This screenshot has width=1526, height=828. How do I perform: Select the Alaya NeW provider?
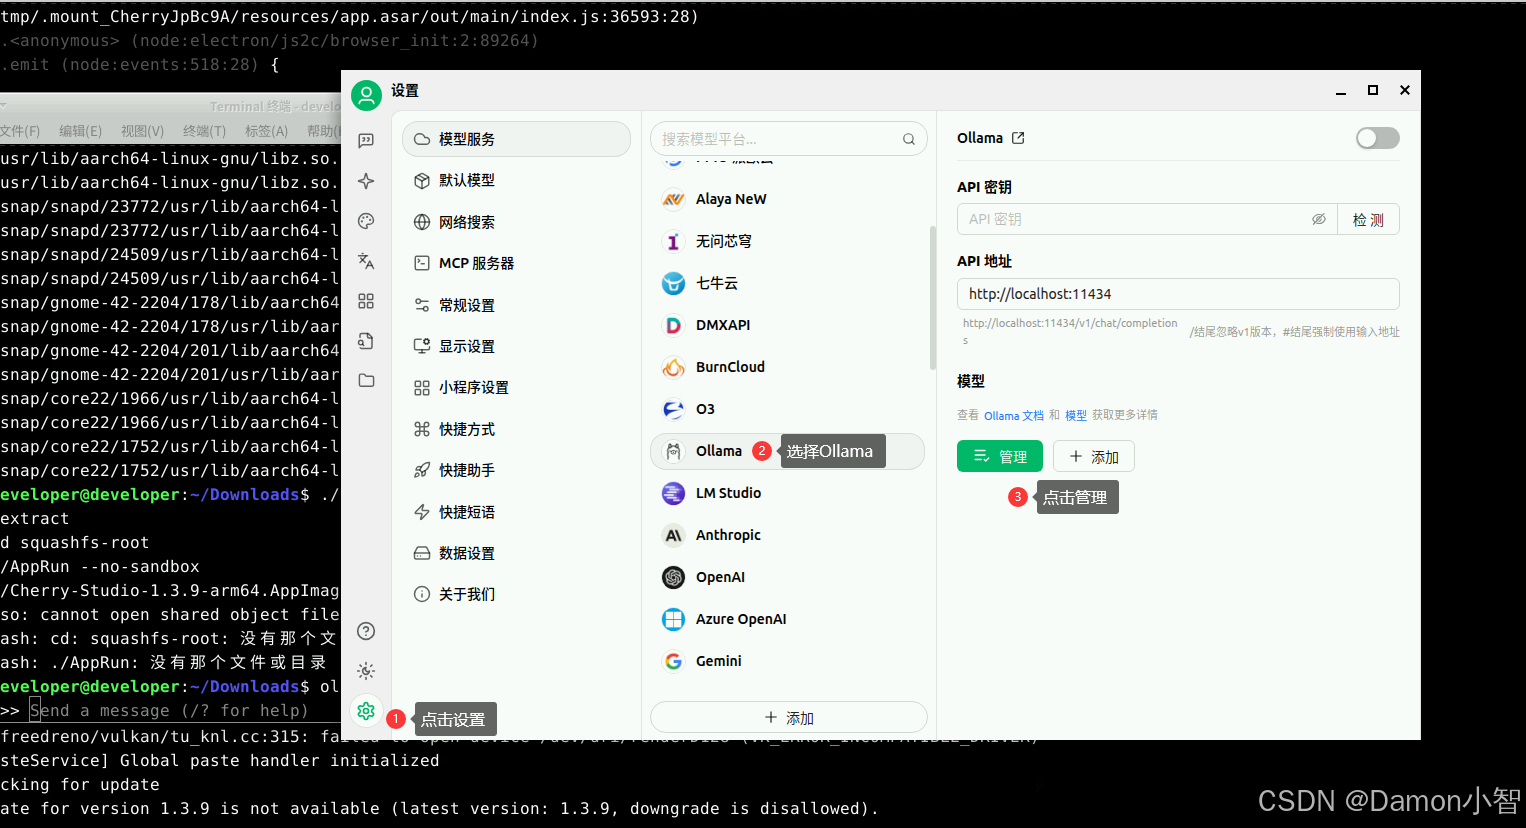[787, 199]
